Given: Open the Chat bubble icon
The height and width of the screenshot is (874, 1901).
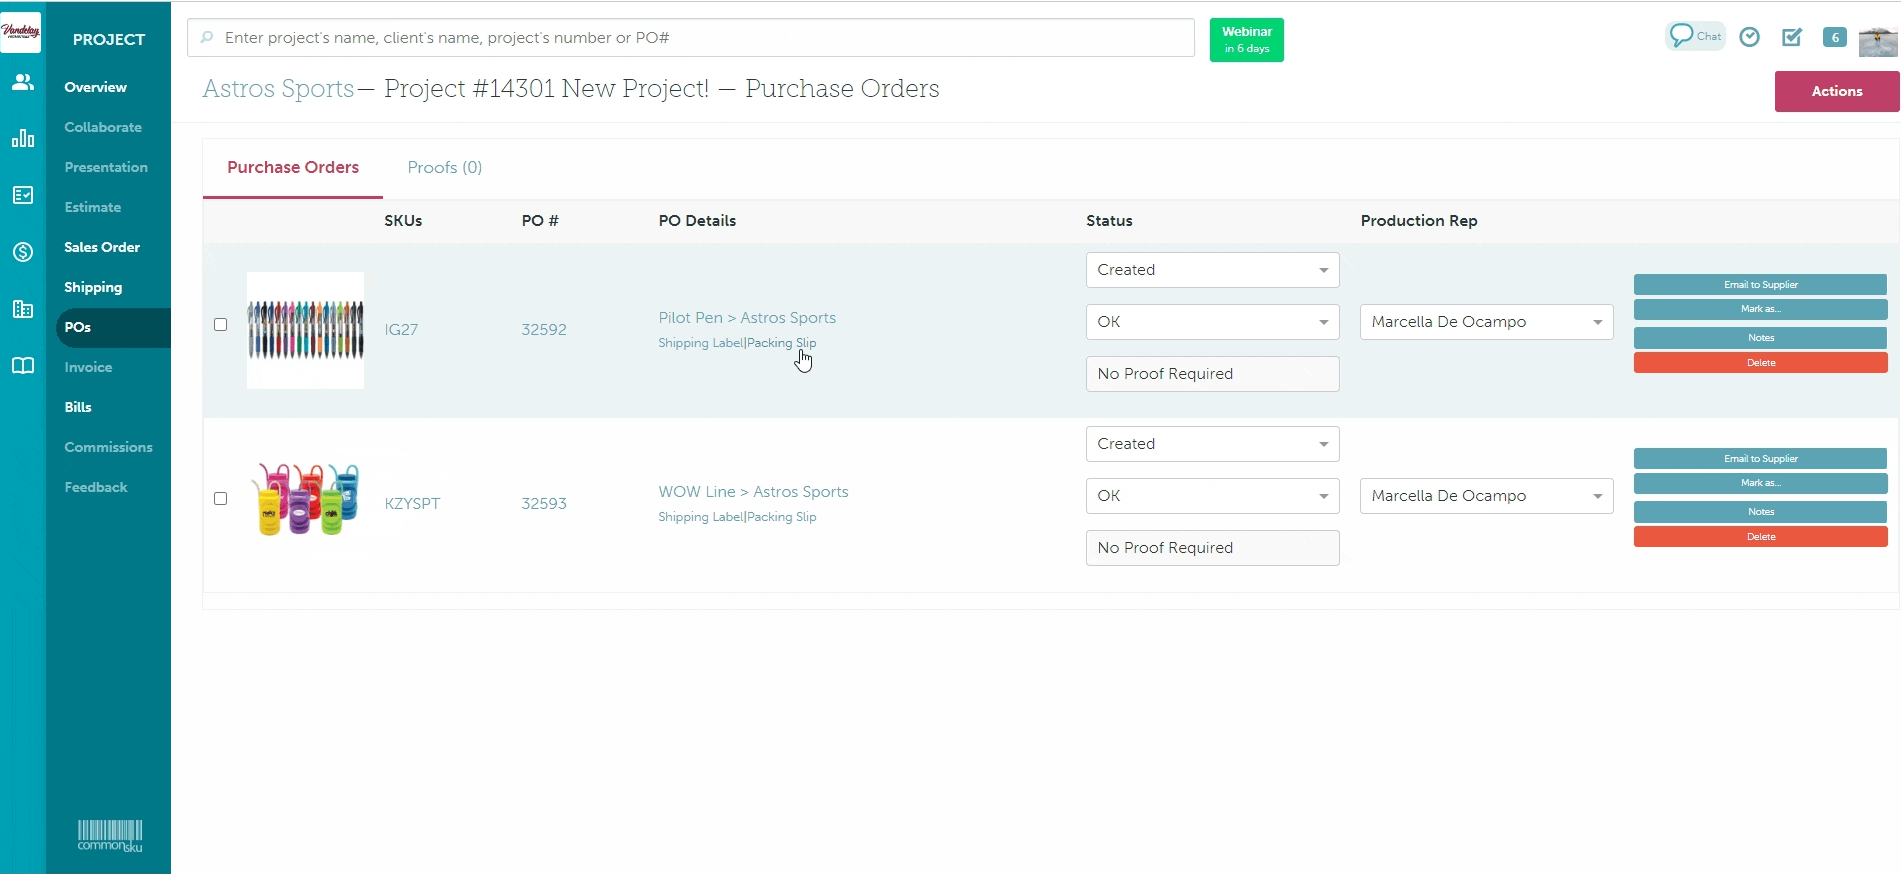Looking at the screenshot, I should (1694, 36).
